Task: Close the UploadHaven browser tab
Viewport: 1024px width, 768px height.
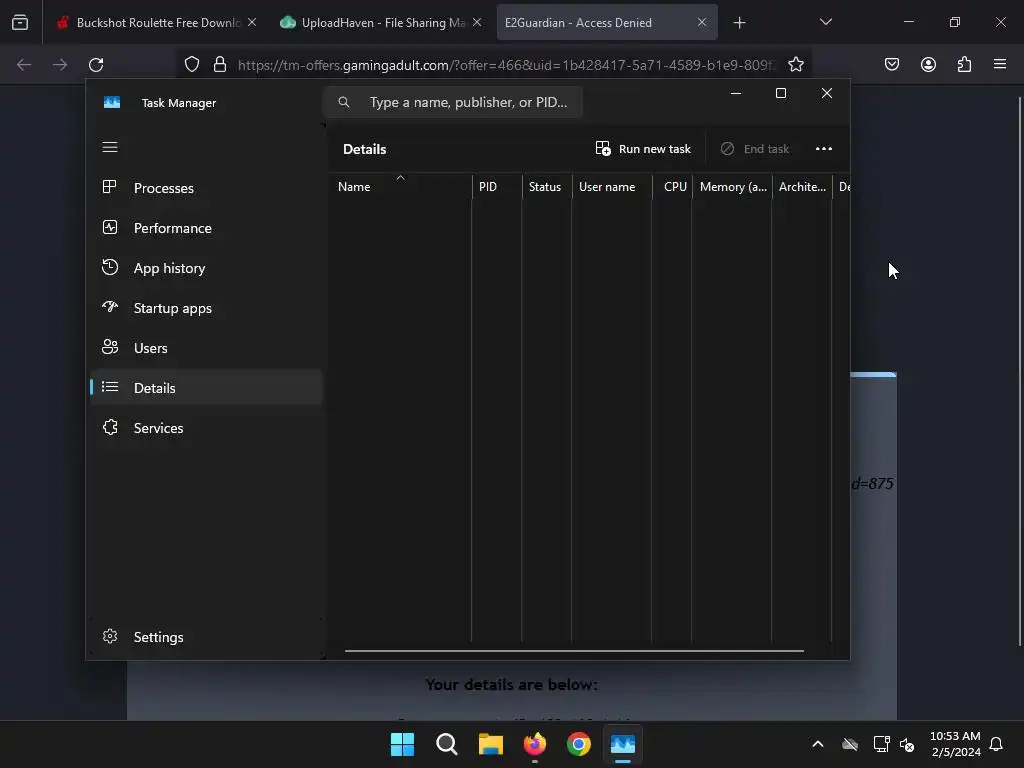Action: click(477, 22)
